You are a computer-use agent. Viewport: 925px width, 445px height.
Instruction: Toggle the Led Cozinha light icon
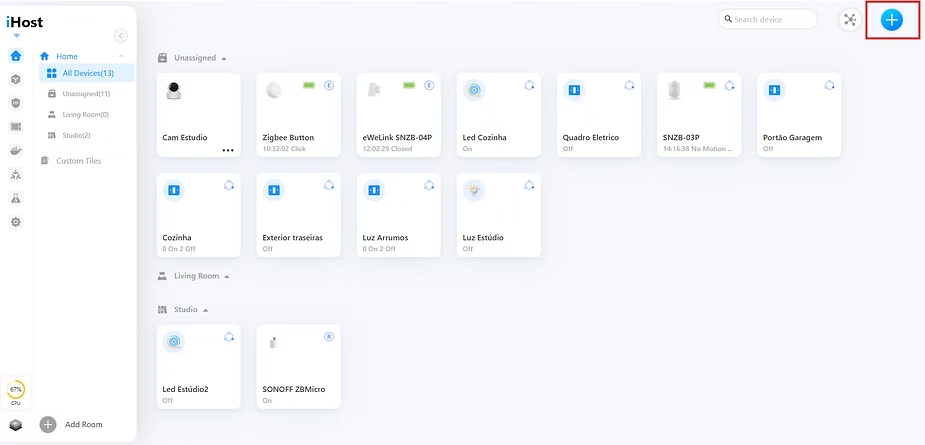(x=474, y=90)
